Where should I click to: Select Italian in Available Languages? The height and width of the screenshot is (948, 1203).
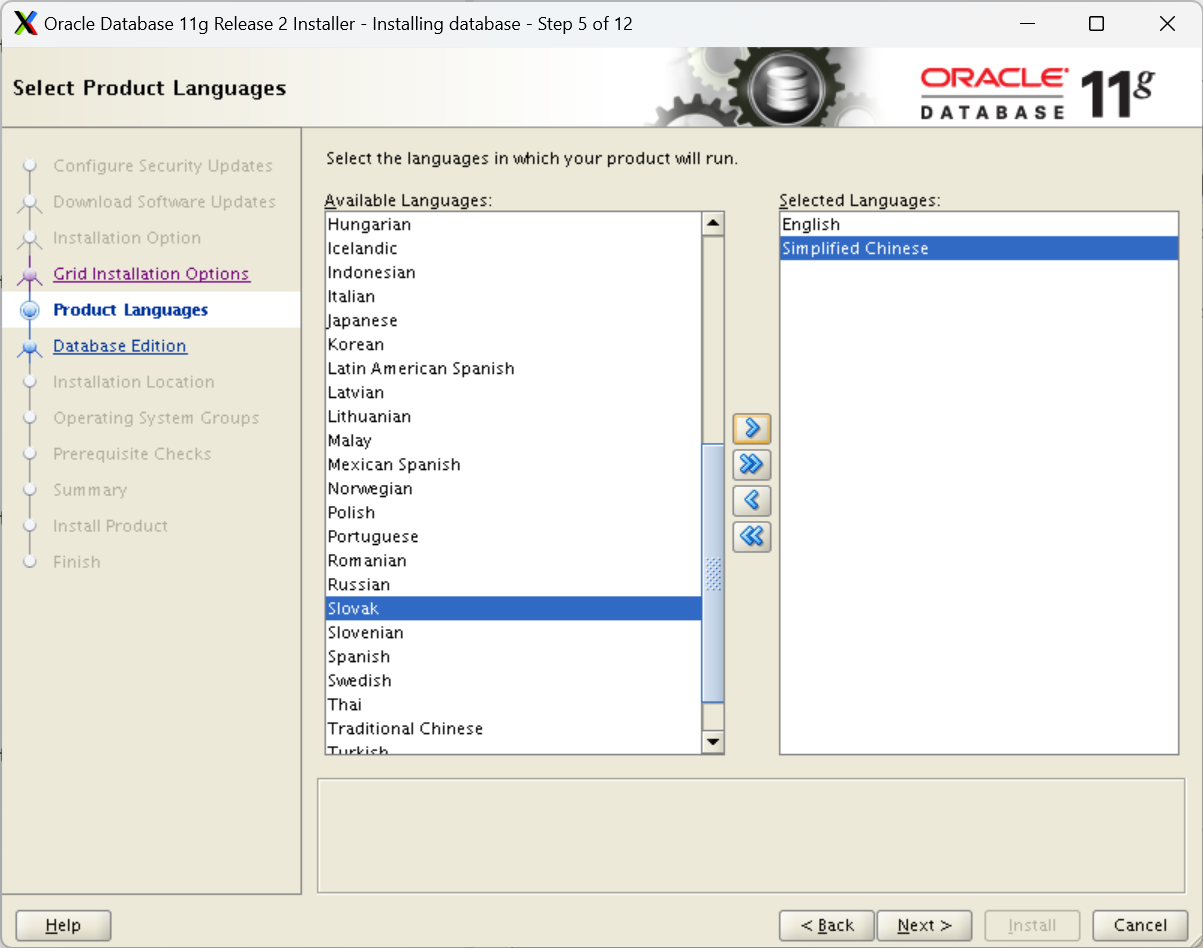click(x=513, y=297)
